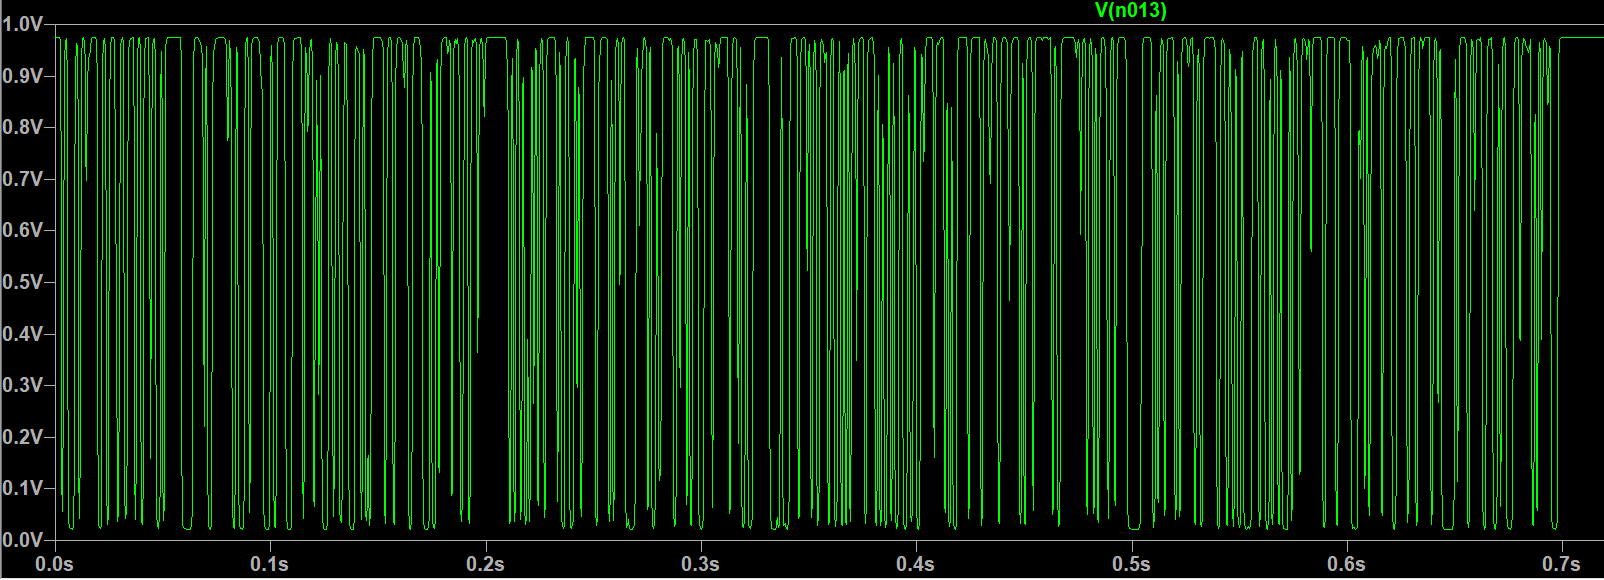Click the 0.4V vertical axis label
Screen dimensions: 1604x580
[22, 334]
